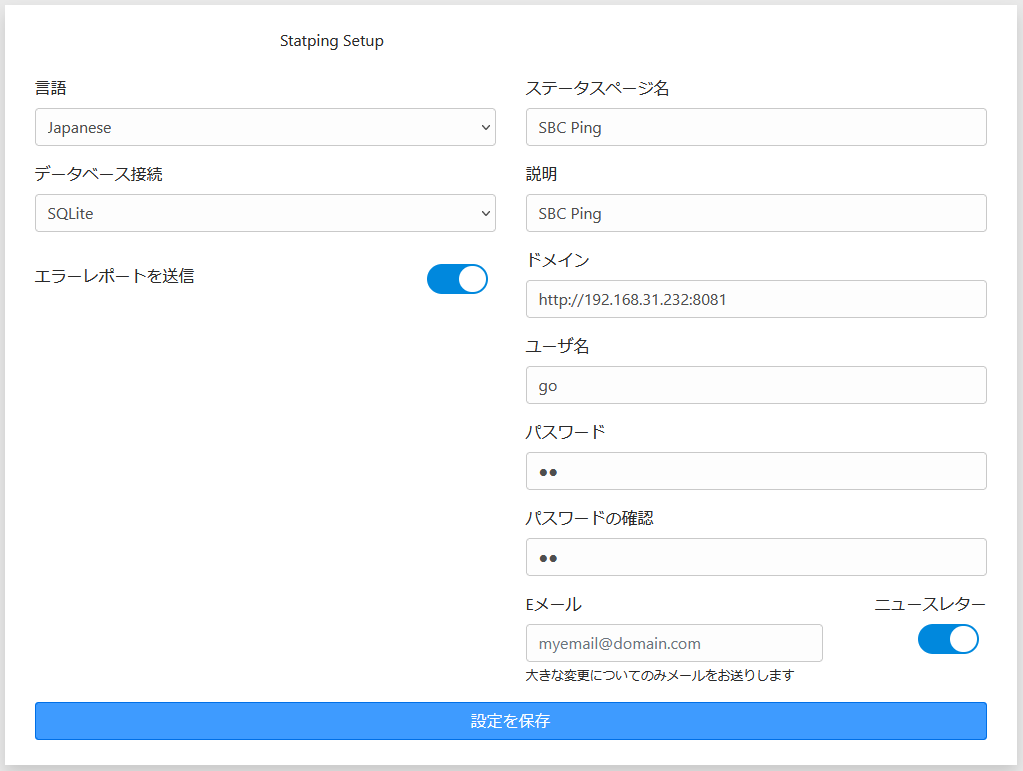Screen dimensions: 1023x771
Task: Click the Eメール field myemail@domain.com
Action: click(x=674, y=643)
